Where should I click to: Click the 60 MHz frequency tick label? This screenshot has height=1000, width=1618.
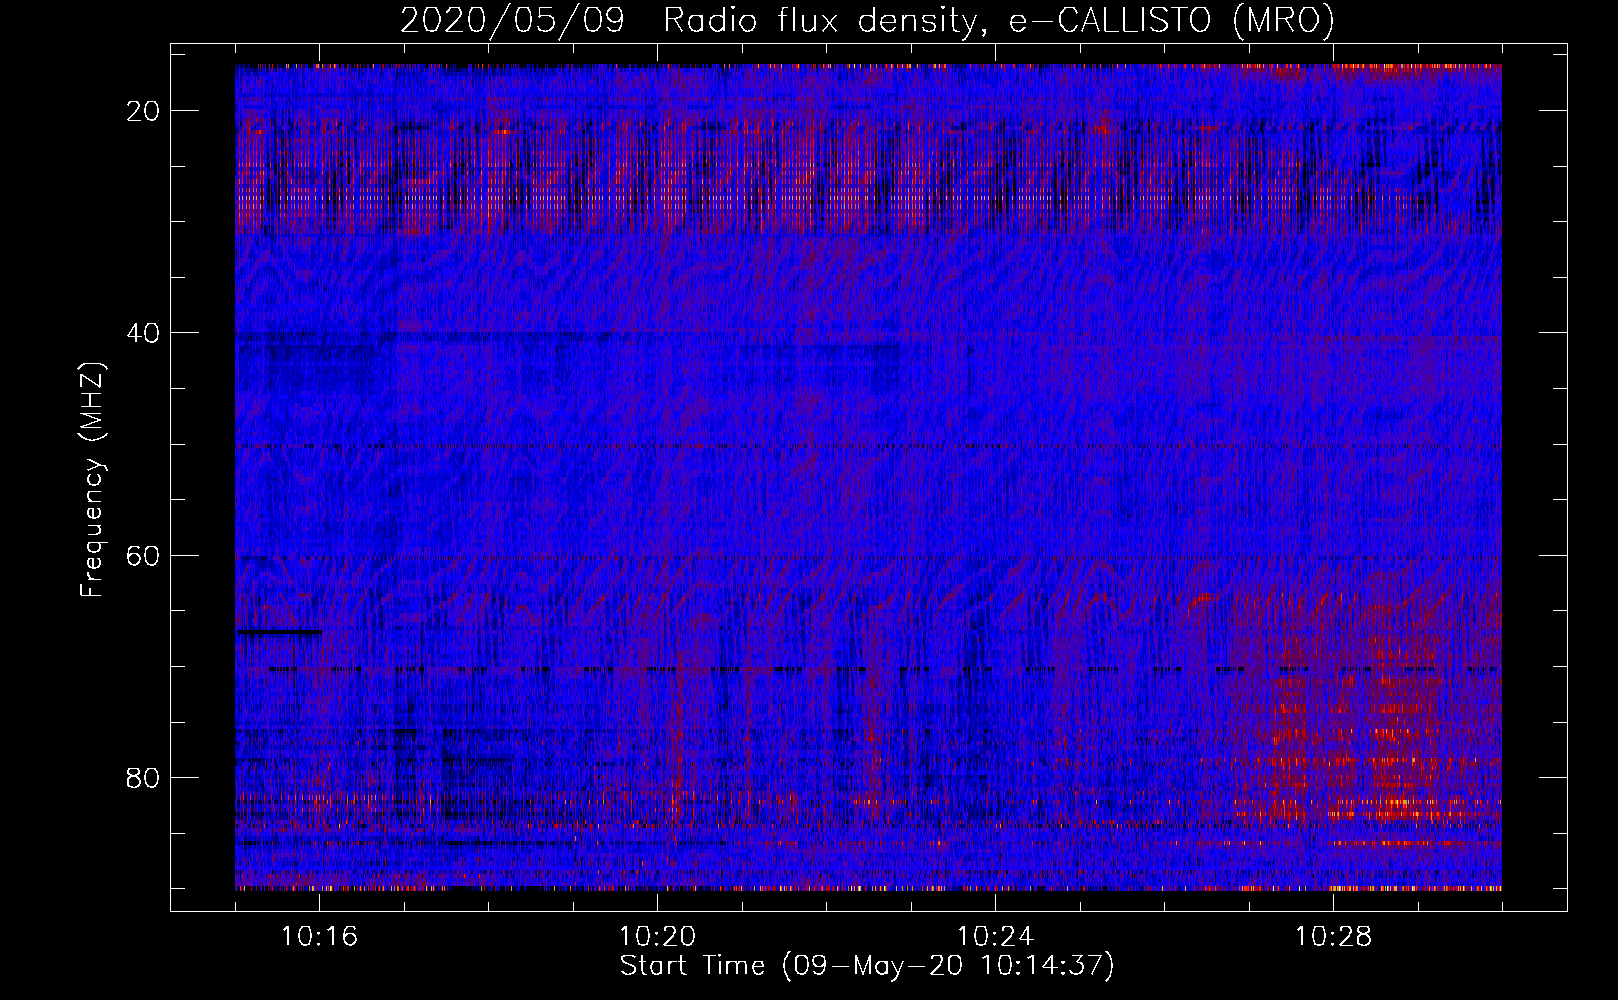click(x=144, y=555)
